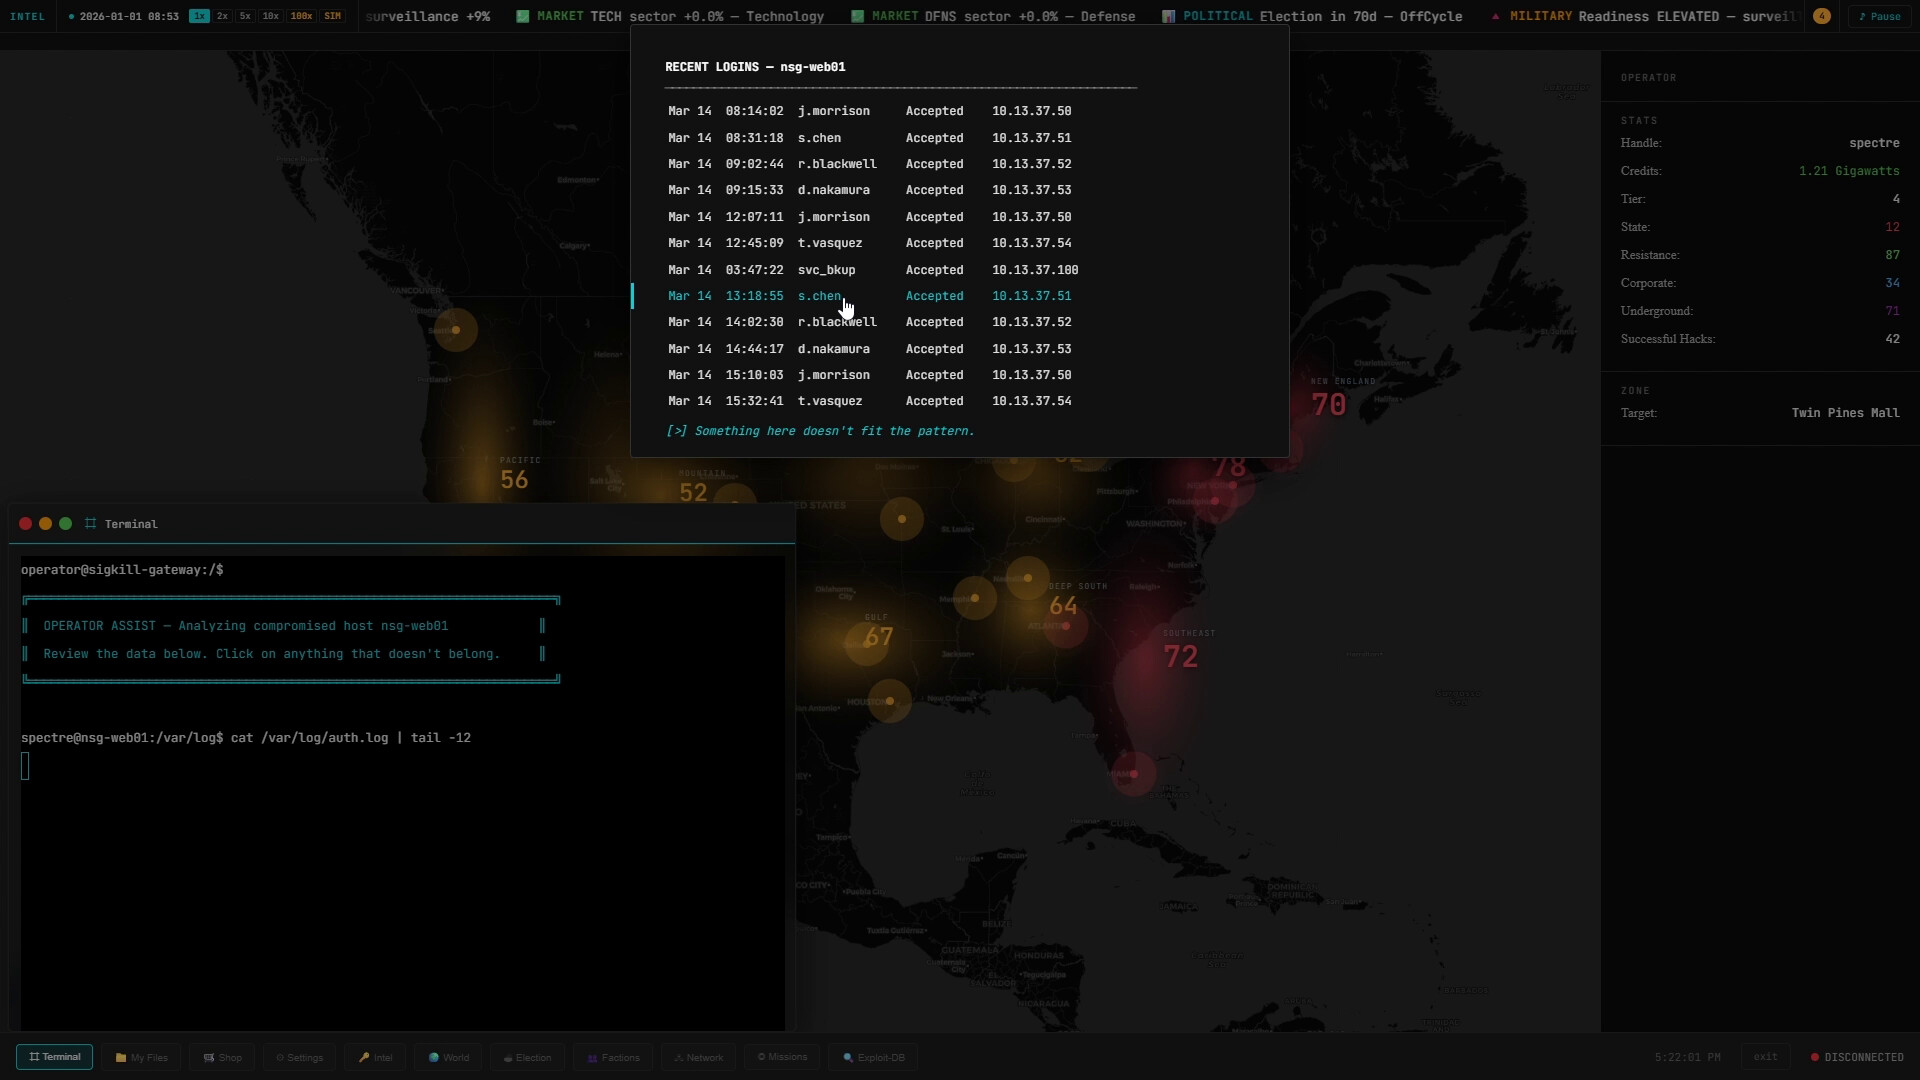Click the DISCONNECTED status indicator
The height and width of the screenshot is (1080, 1920).
(1857, 1056)
